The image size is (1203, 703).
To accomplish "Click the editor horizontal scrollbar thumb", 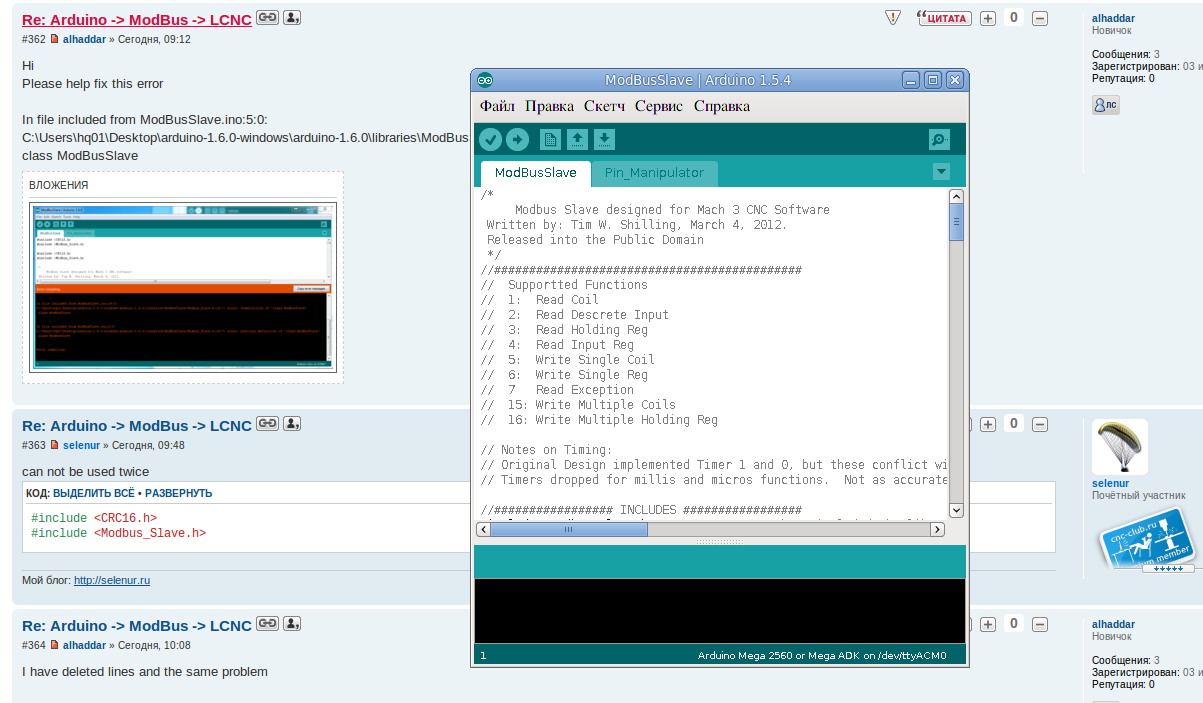I will click(569, 530).
